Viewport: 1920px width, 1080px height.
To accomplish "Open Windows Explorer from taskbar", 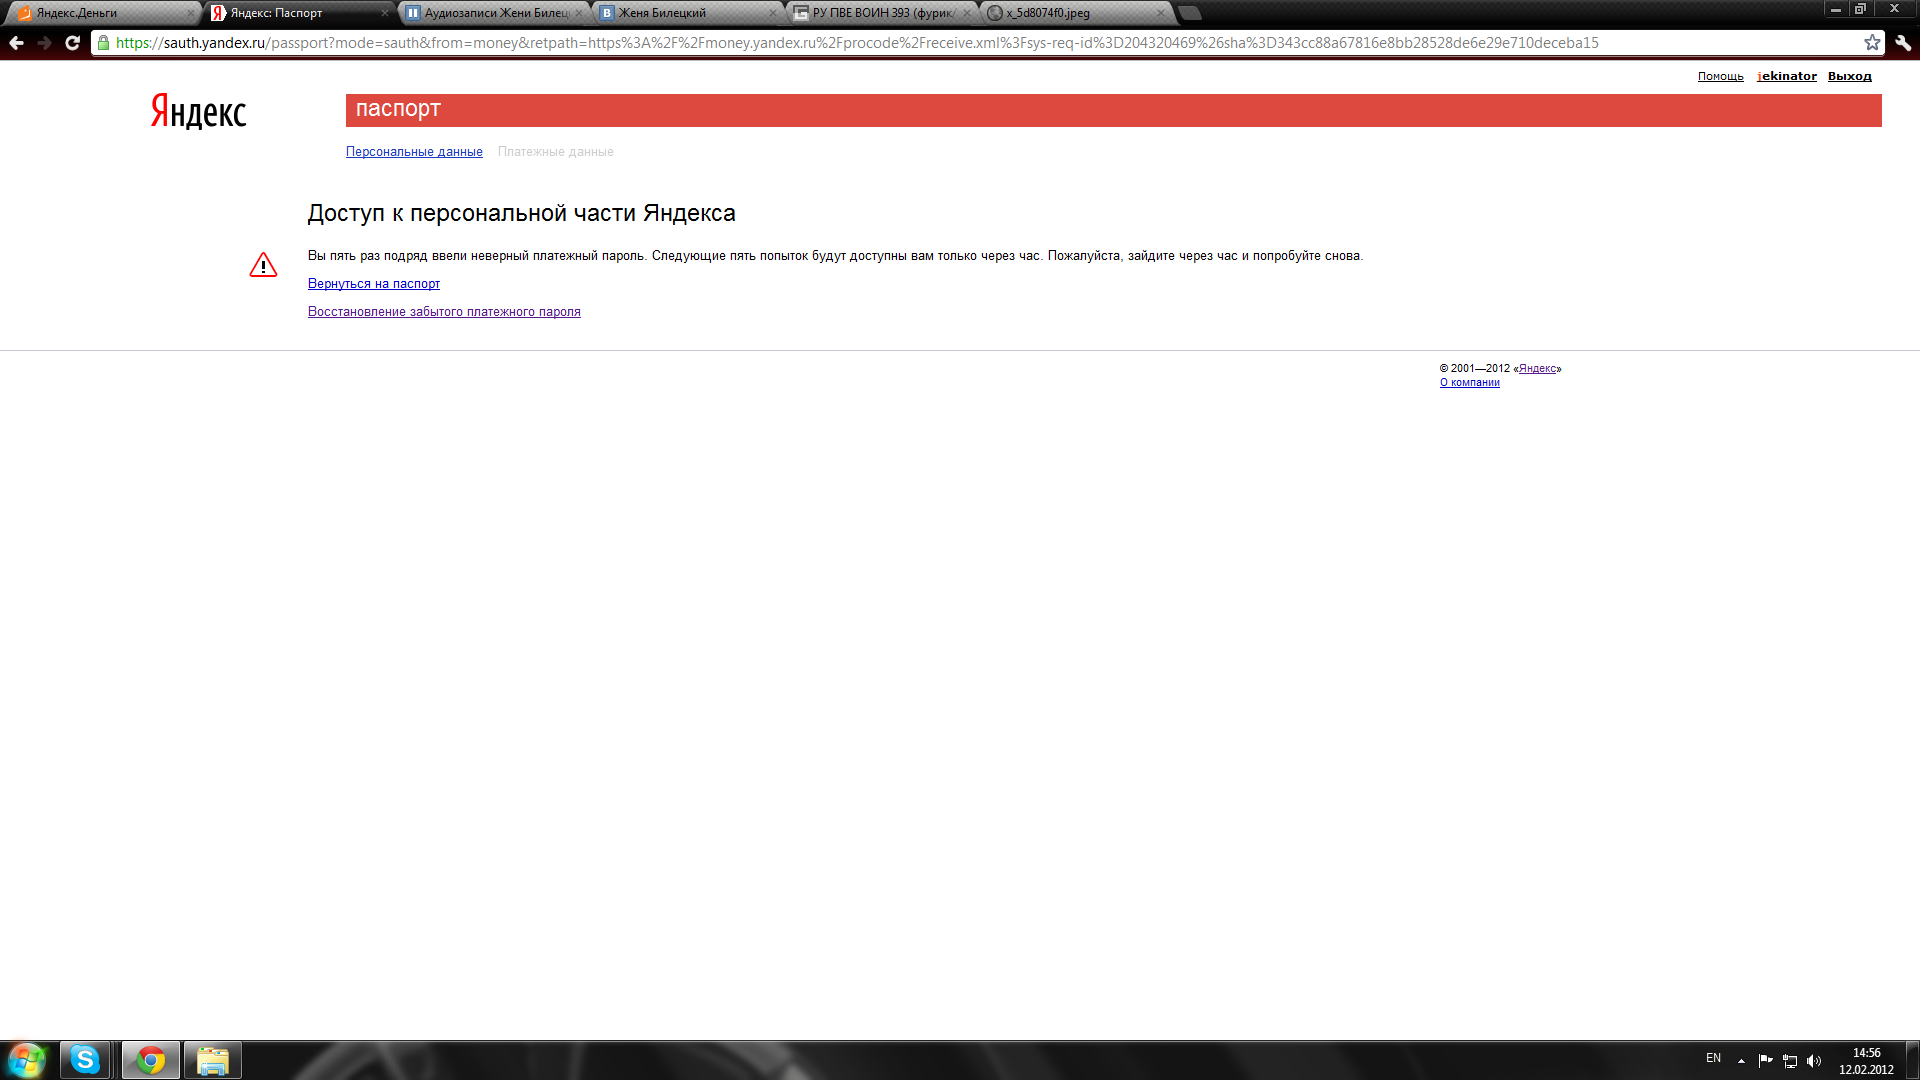I will coord(212,1060).
